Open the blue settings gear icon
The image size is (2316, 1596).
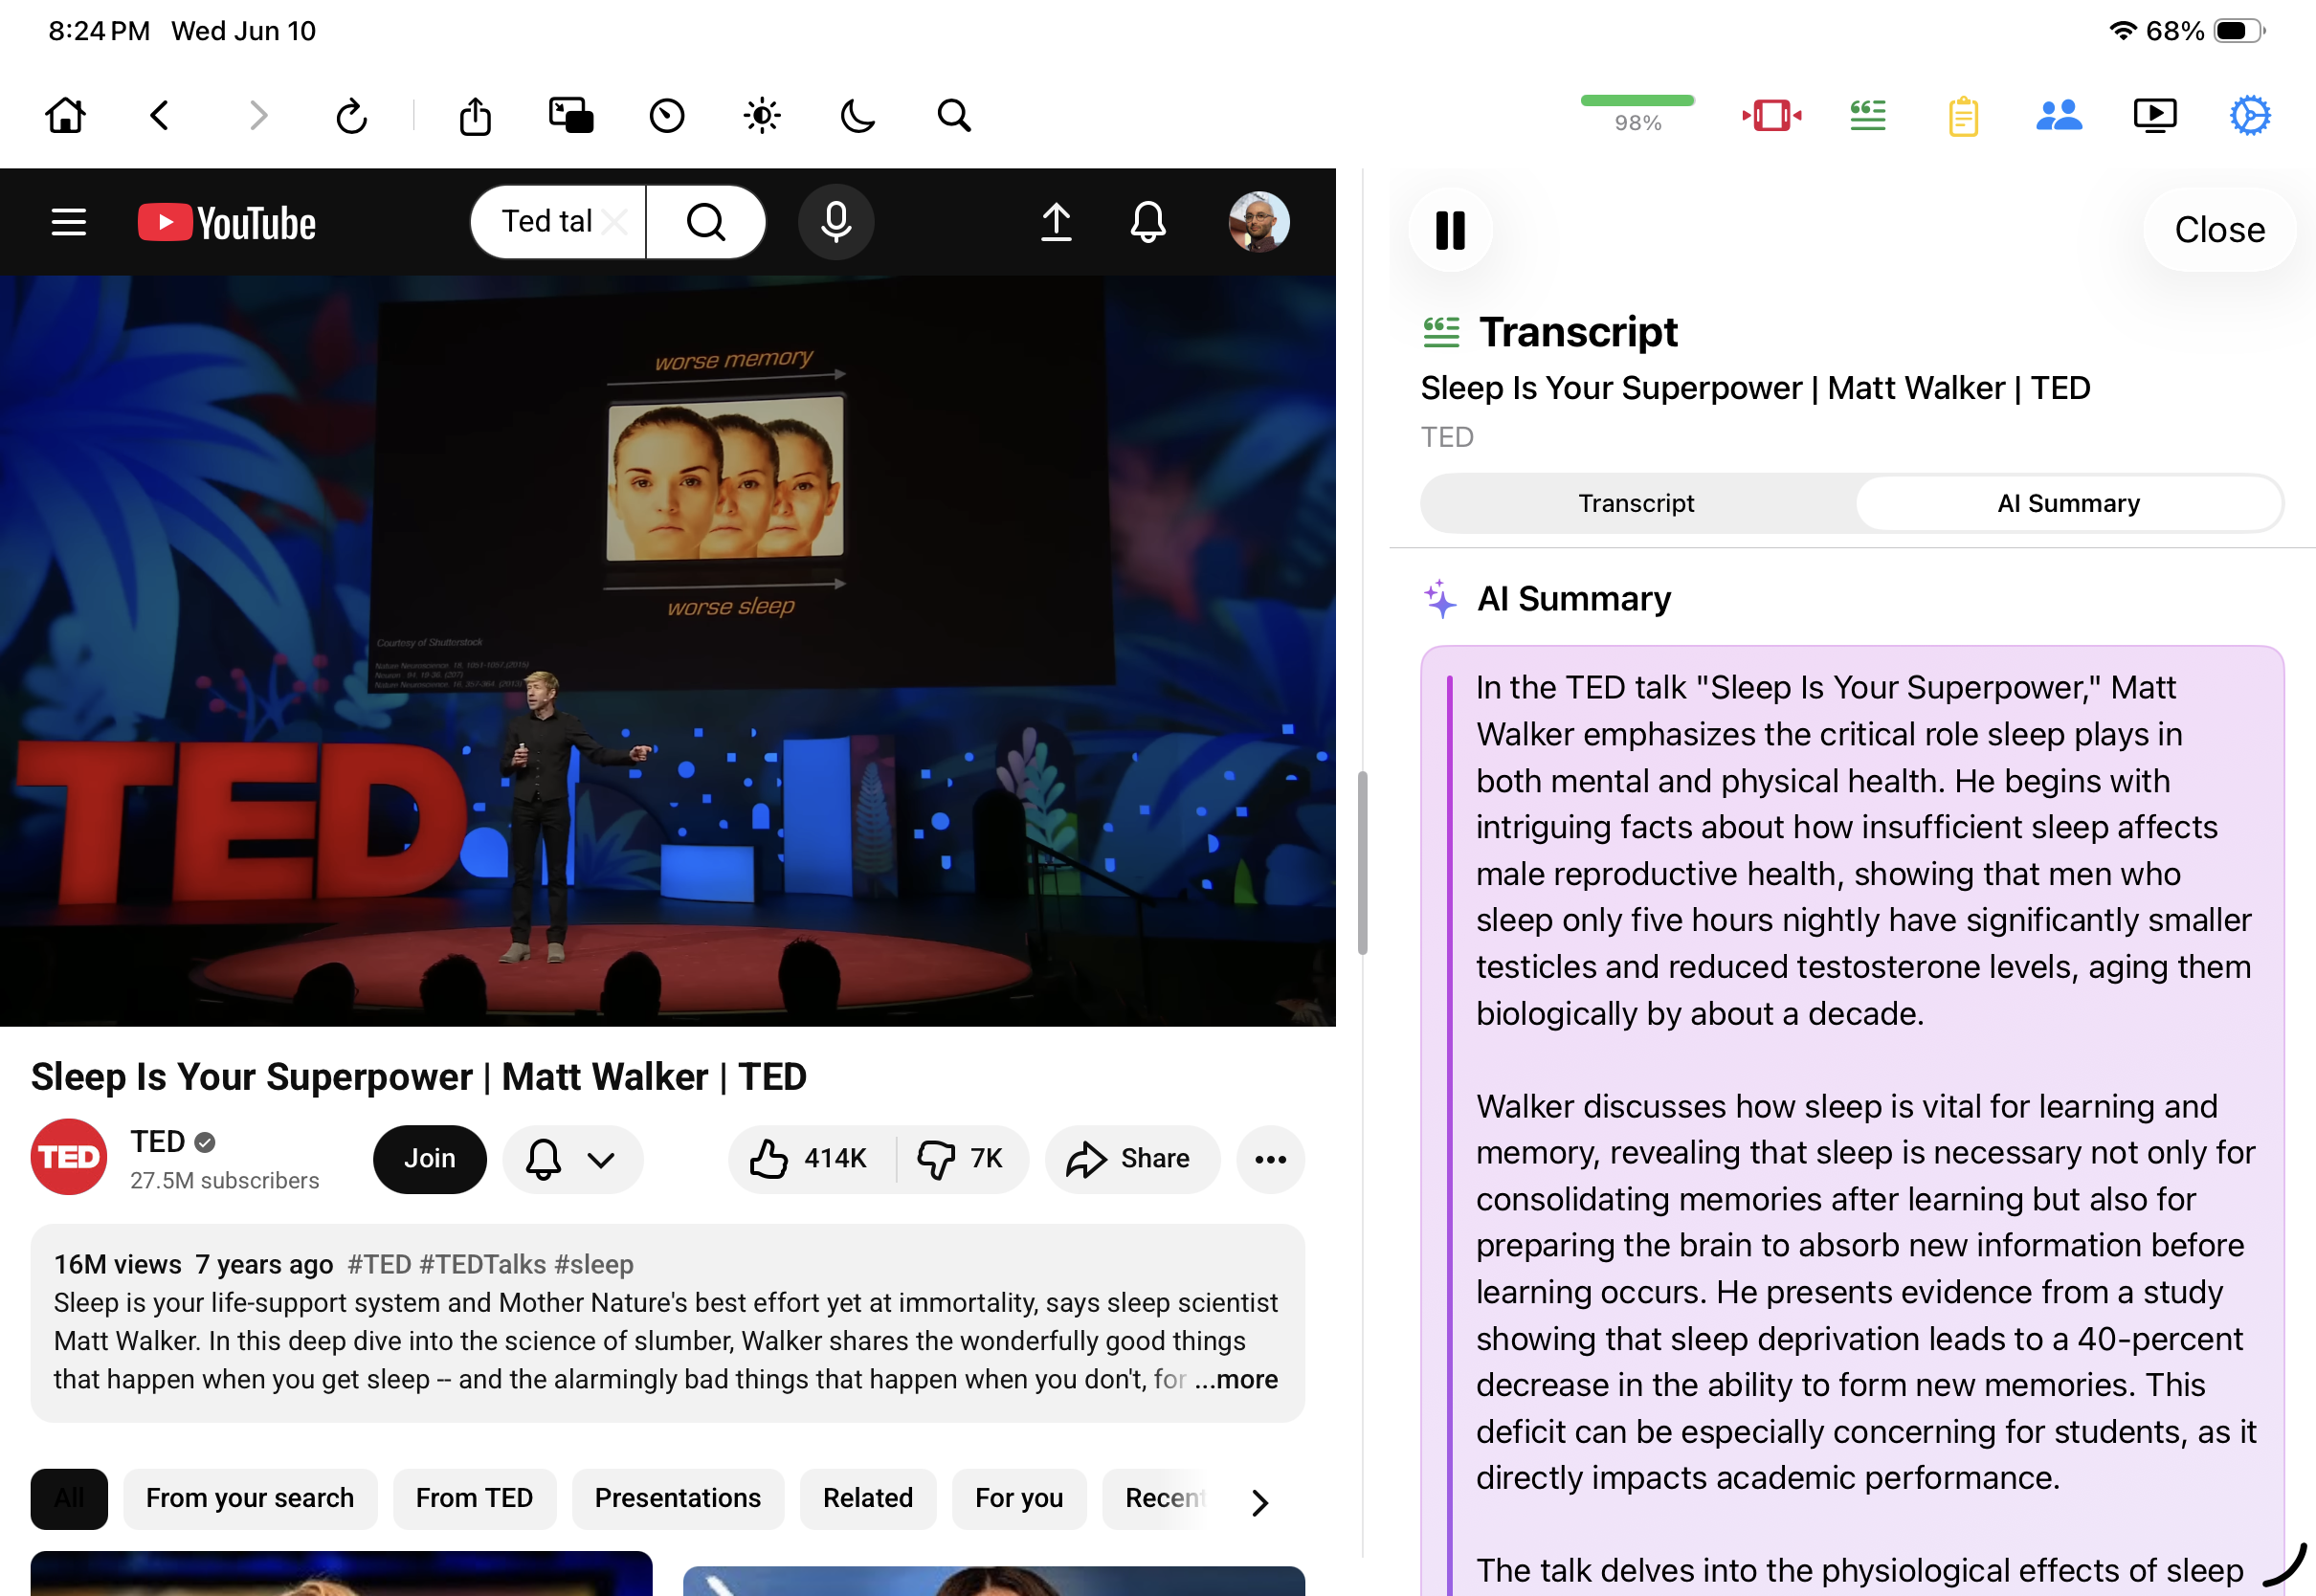pos(2250,116)
